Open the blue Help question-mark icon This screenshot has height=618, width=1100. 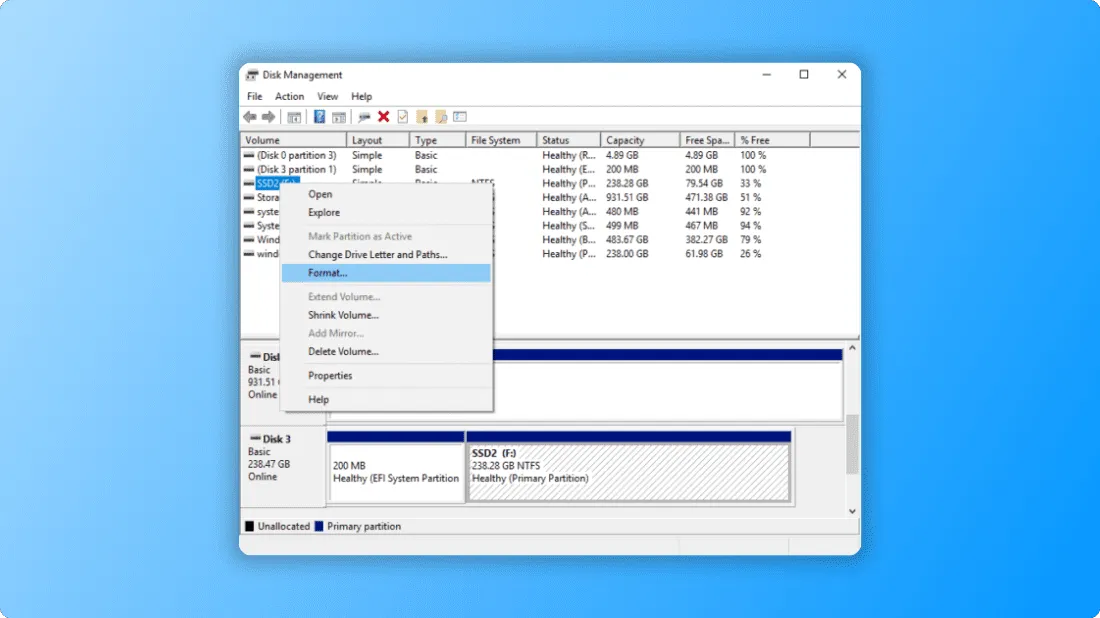[319, 116]
